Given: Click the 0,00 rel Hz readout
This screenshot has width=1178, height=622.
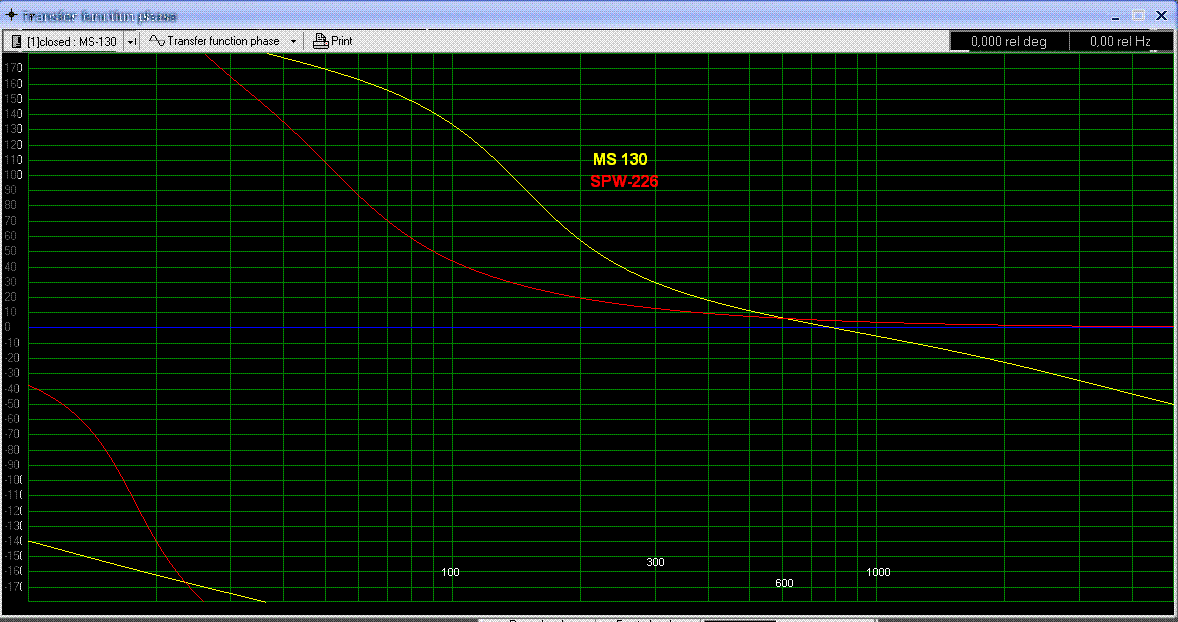Looking at the screenshot, I should (1121, 41).
